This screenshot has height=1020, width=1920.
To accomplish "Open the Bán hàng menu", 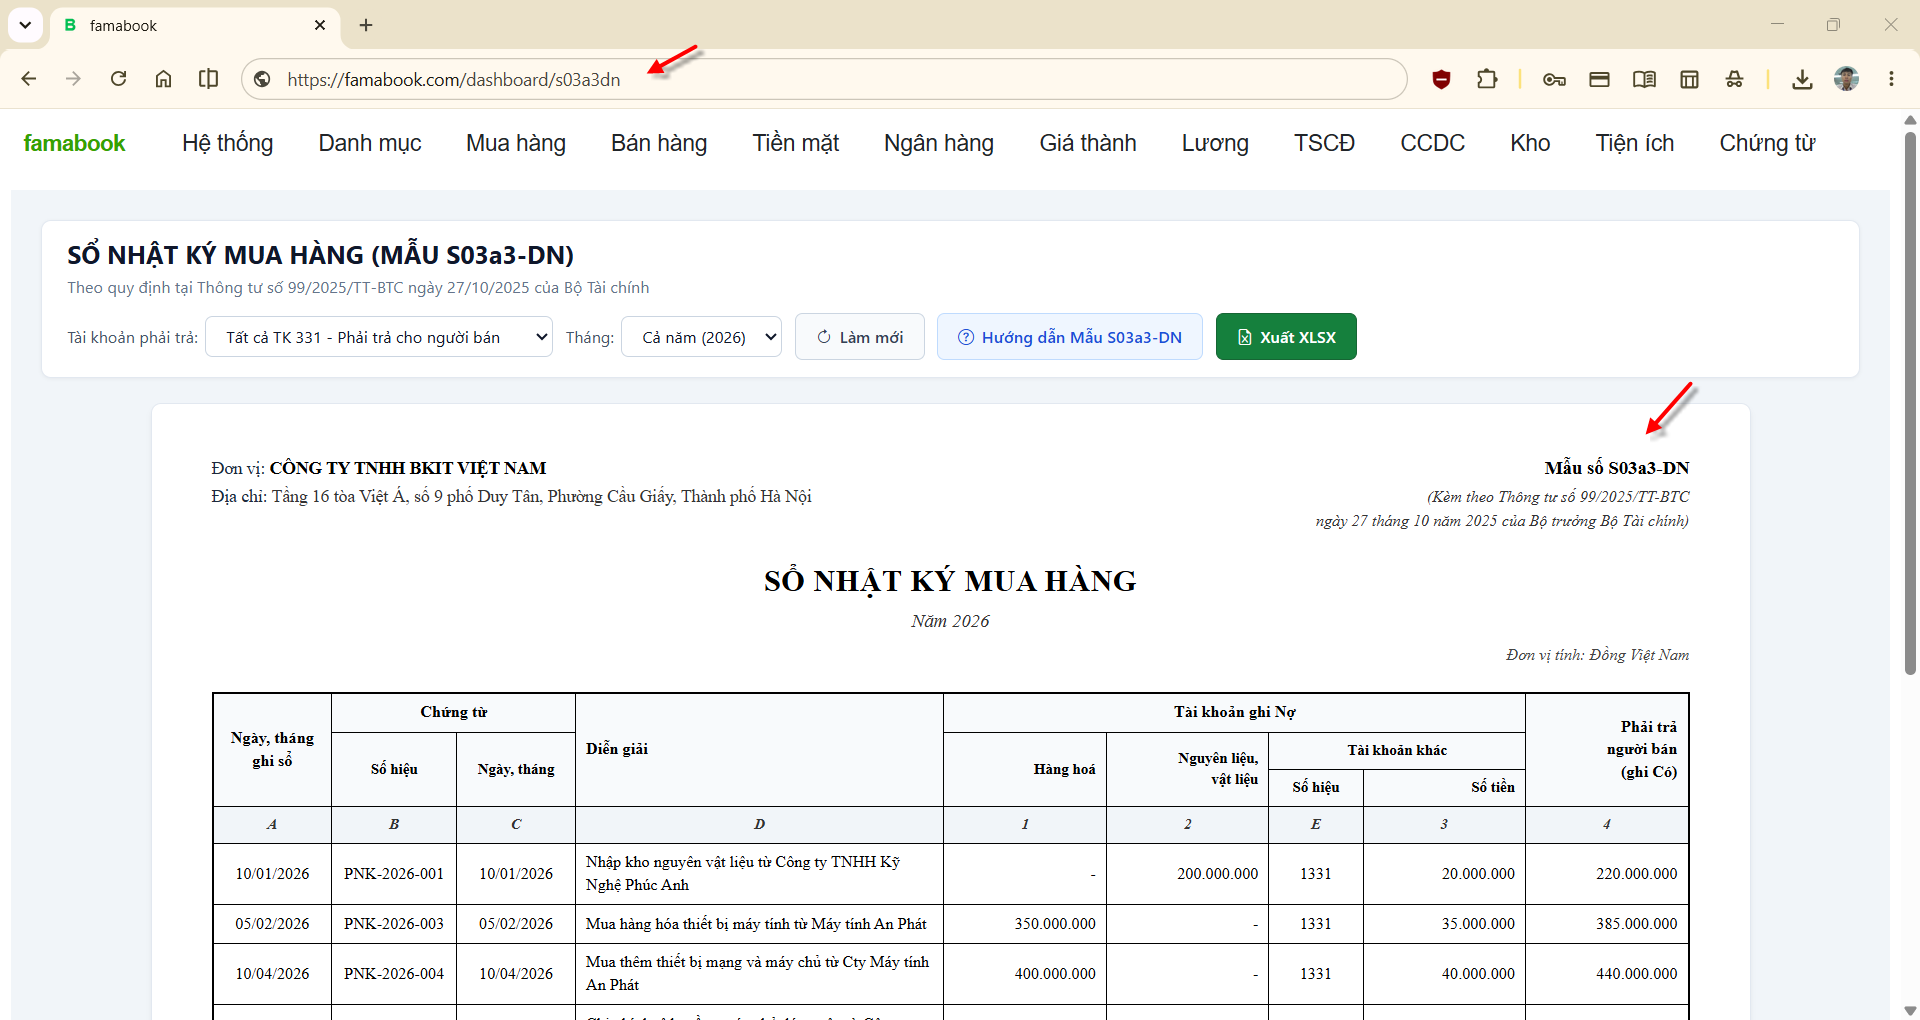I will [659, 143].
